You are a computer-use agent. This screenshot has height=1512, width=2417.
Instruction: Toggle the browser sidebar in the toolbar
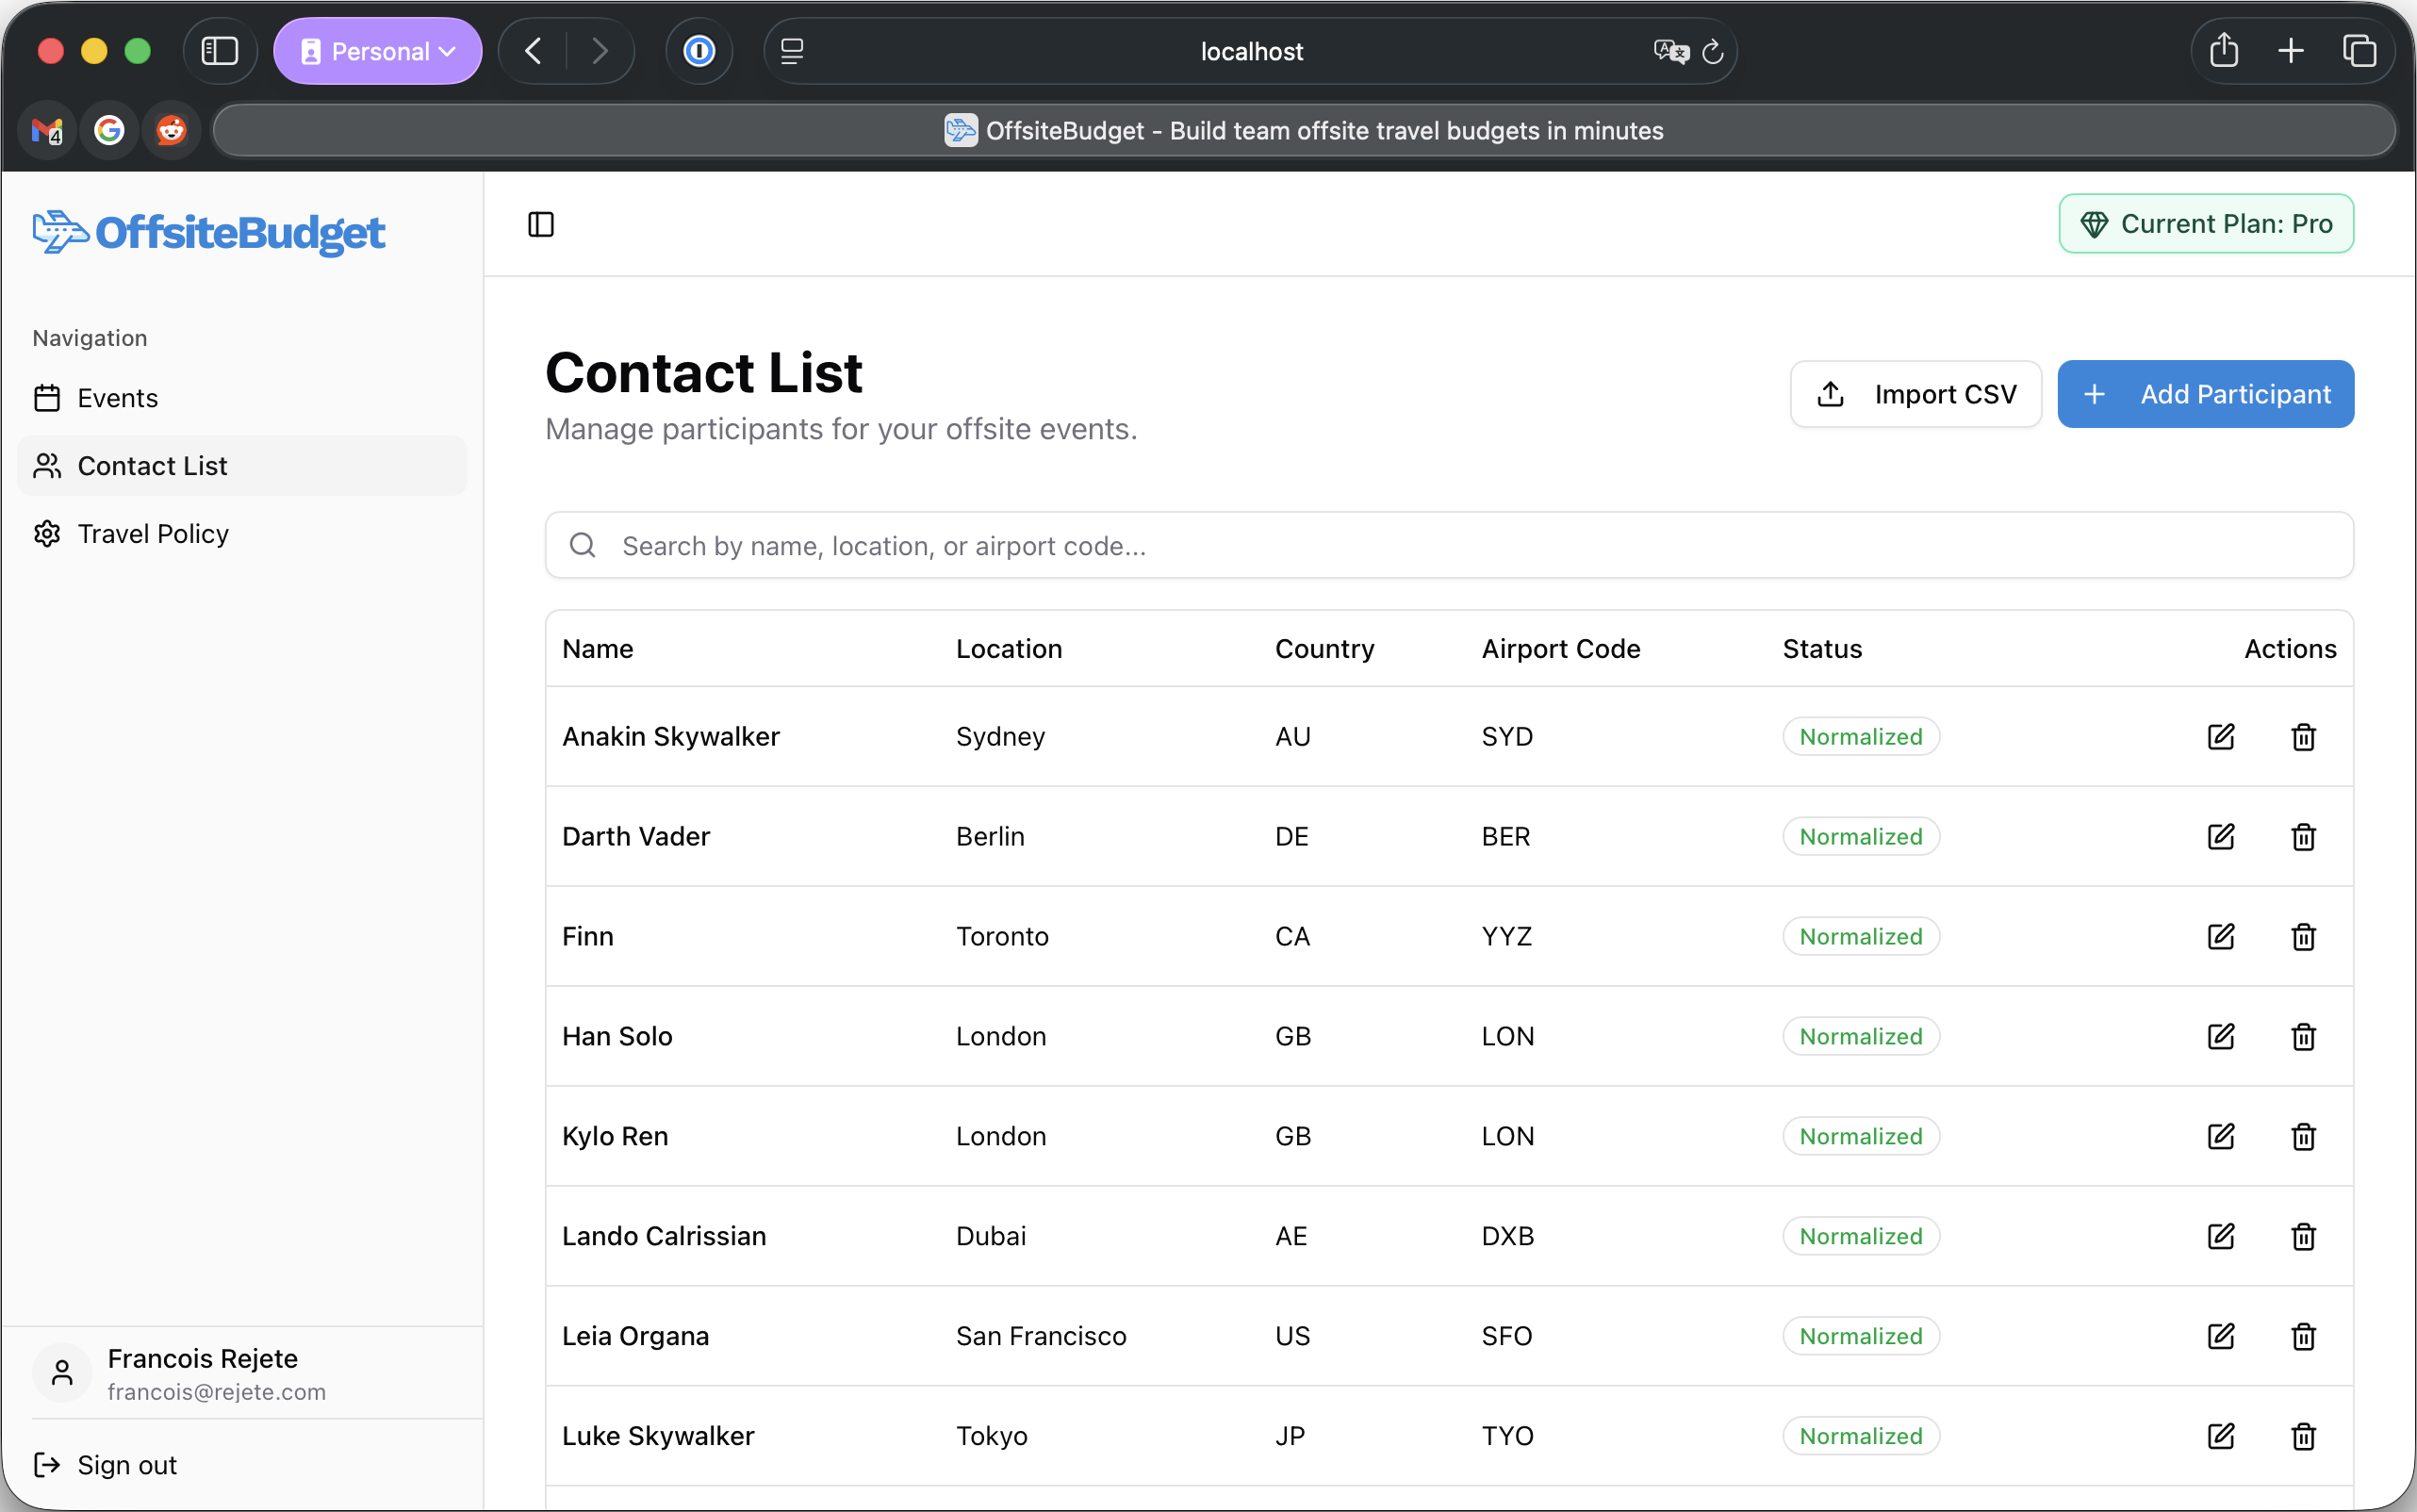[220, 50]
